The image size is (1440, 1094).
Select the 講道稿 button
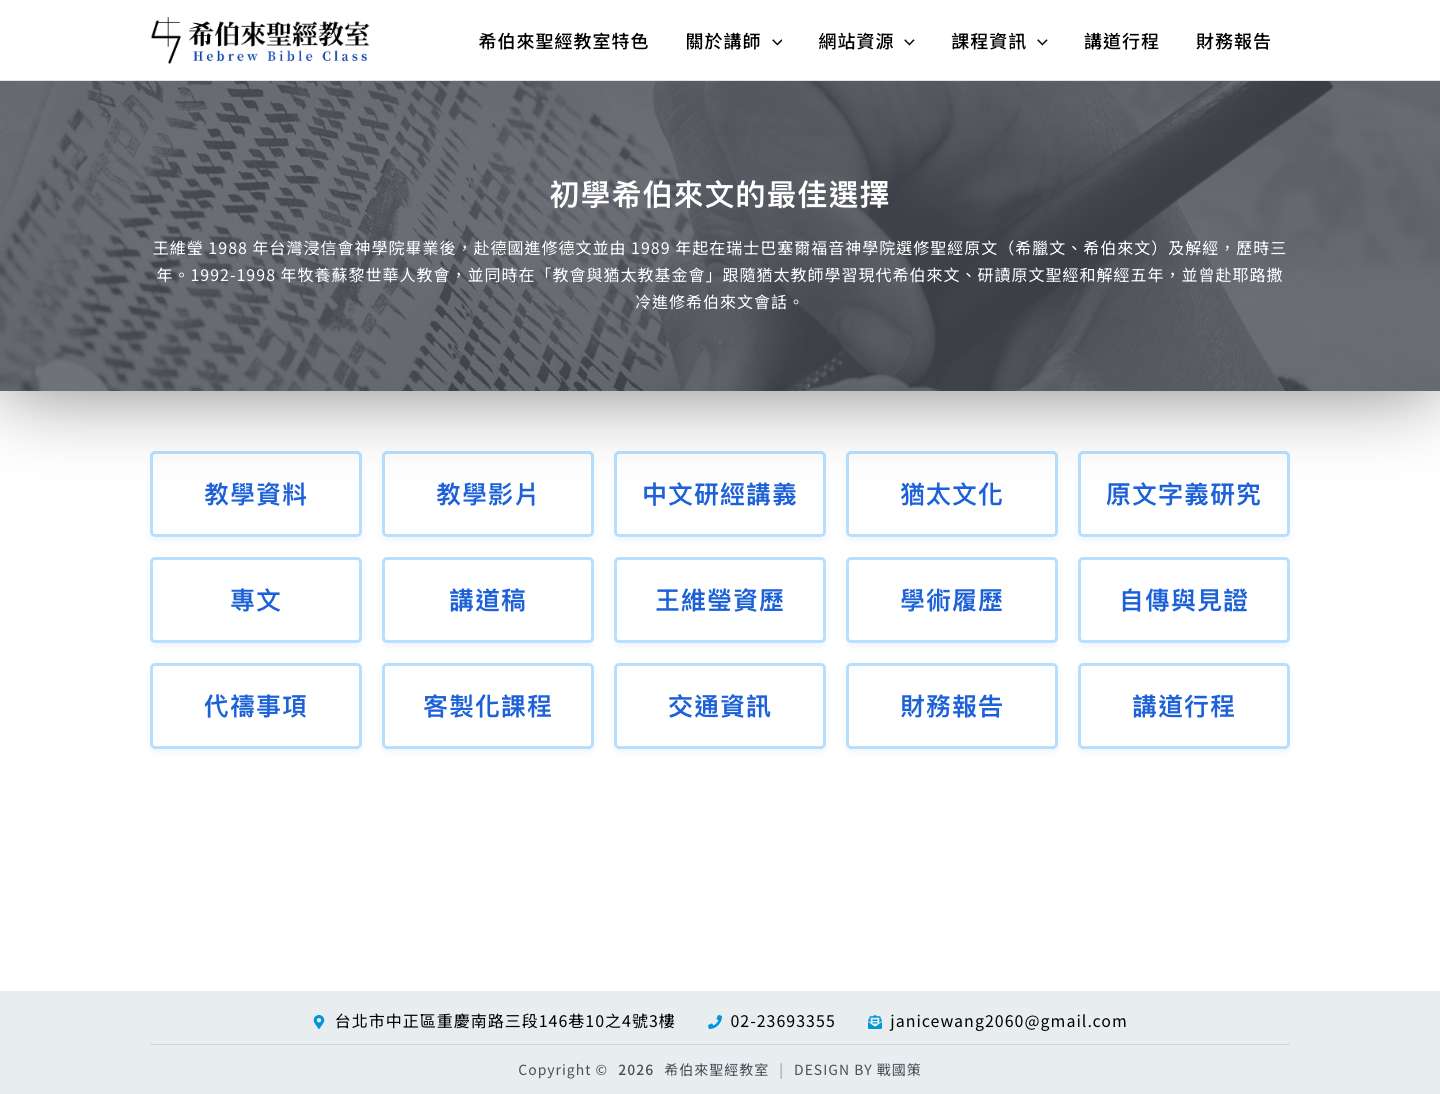tap(488, 600)
